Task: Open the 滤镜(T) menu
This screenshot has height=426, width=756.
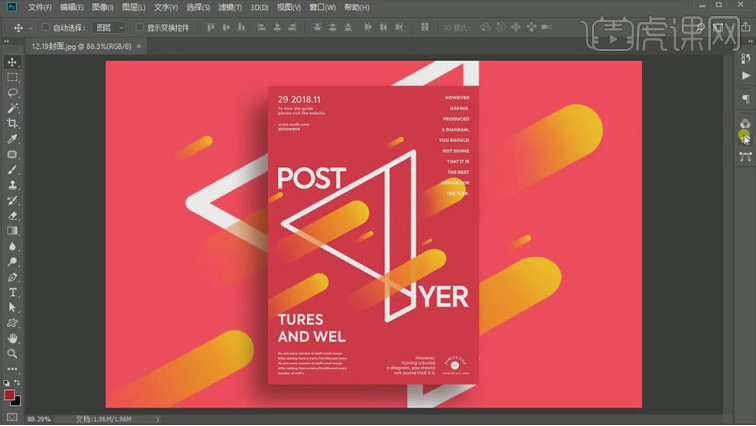Action: pyautogui.click(x=230, y=8)
